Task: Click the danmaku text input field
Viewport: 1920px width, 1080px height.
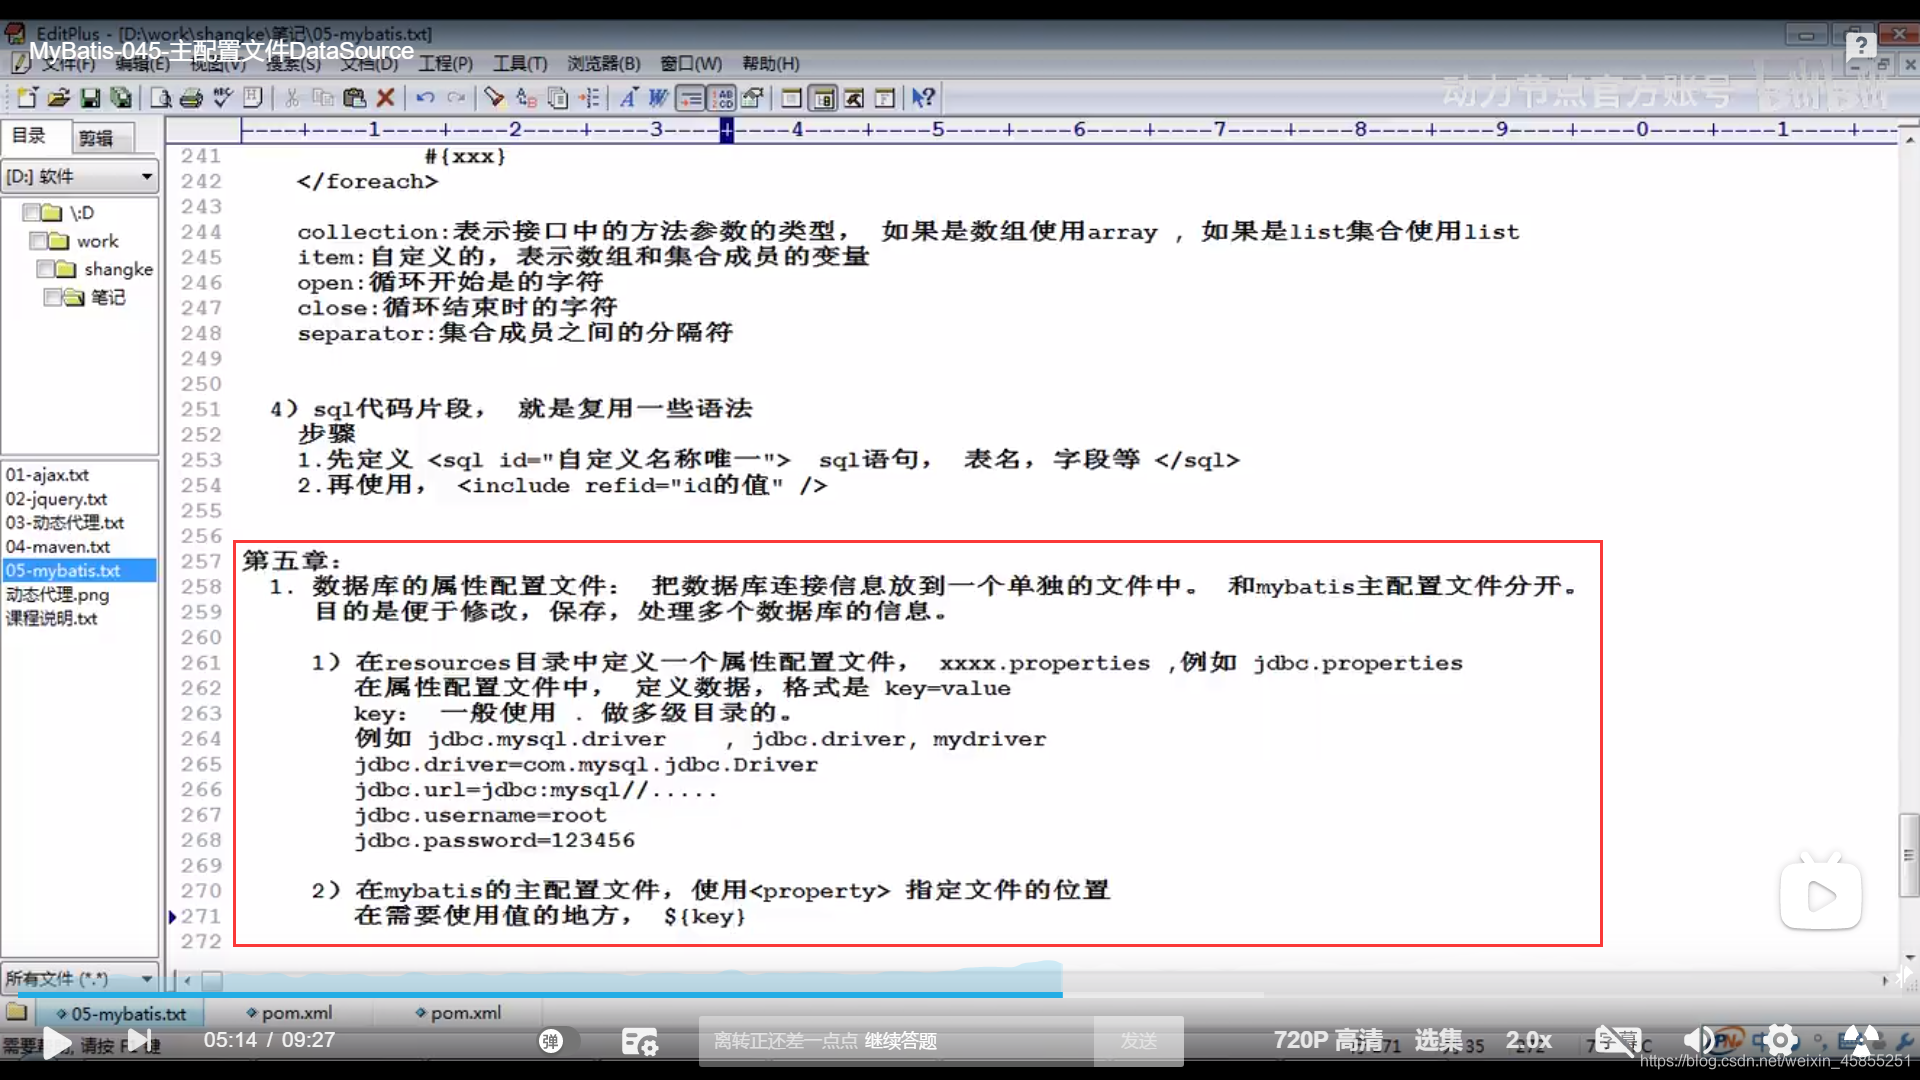Action: (x=896, y=1041)
